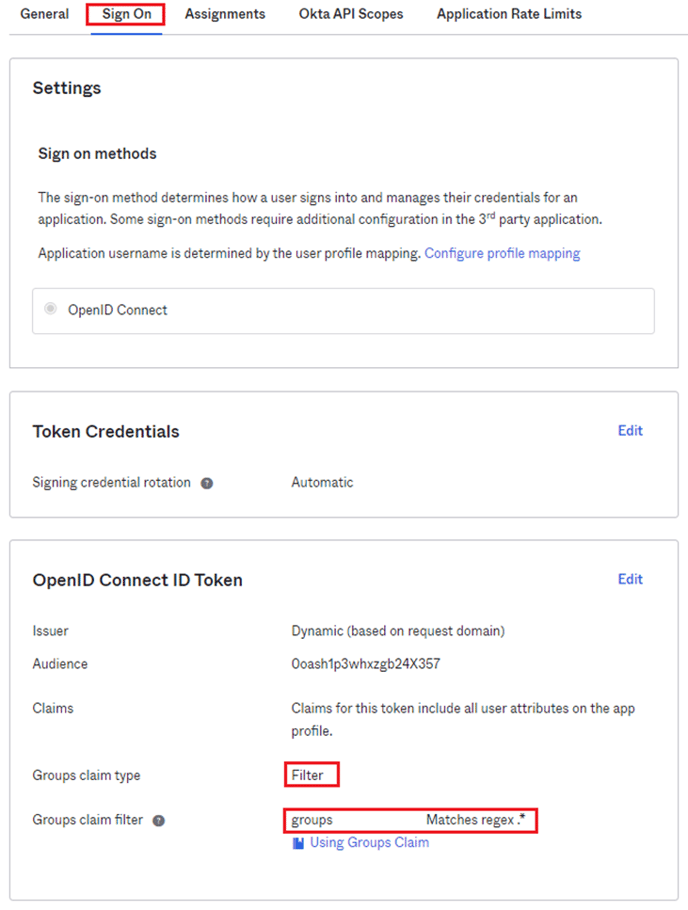This screenshot has width=688, height=910.
Task: Click the Filter value of Groups claim type
Action: 308,775
